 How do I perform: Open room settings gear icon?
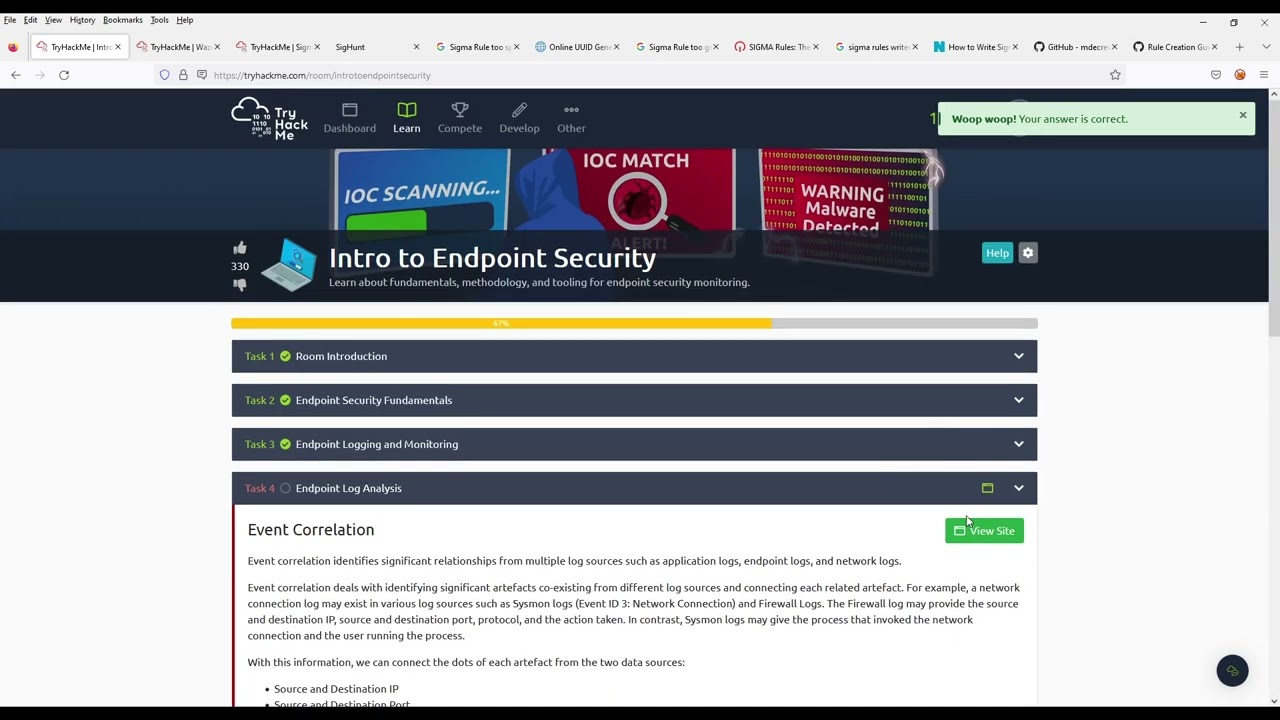(x=1028, y=253)
